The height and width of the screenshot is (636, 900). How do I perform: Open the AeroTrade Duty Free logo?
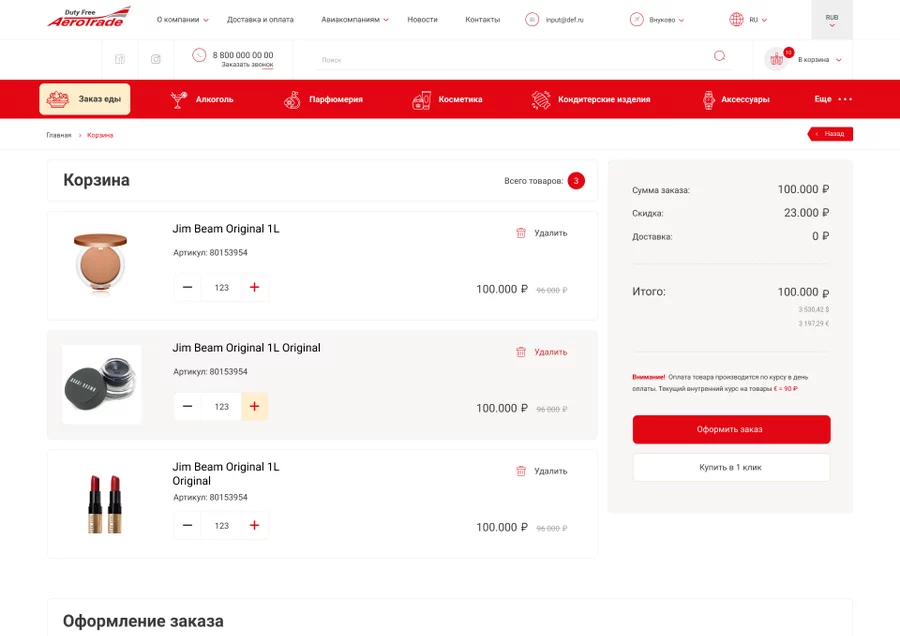click(89, 18)
